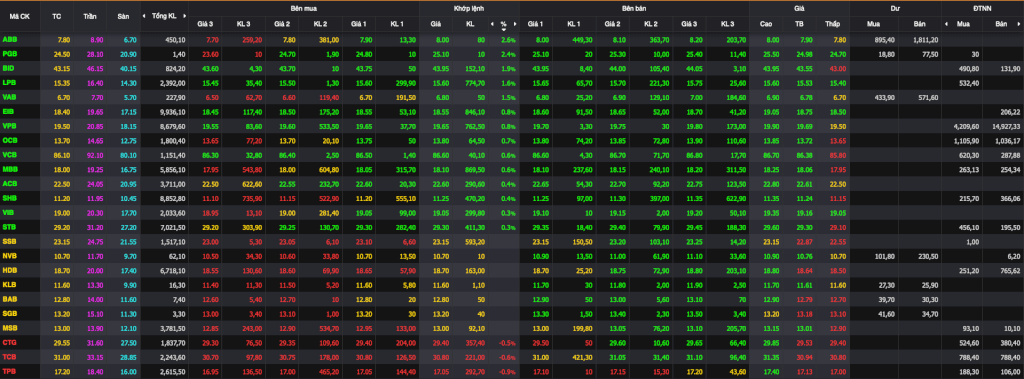The width and height of the screenshot is (1024, 379).
Task: Click the ĐTNN group header
Action: click(x=982, y=9)
